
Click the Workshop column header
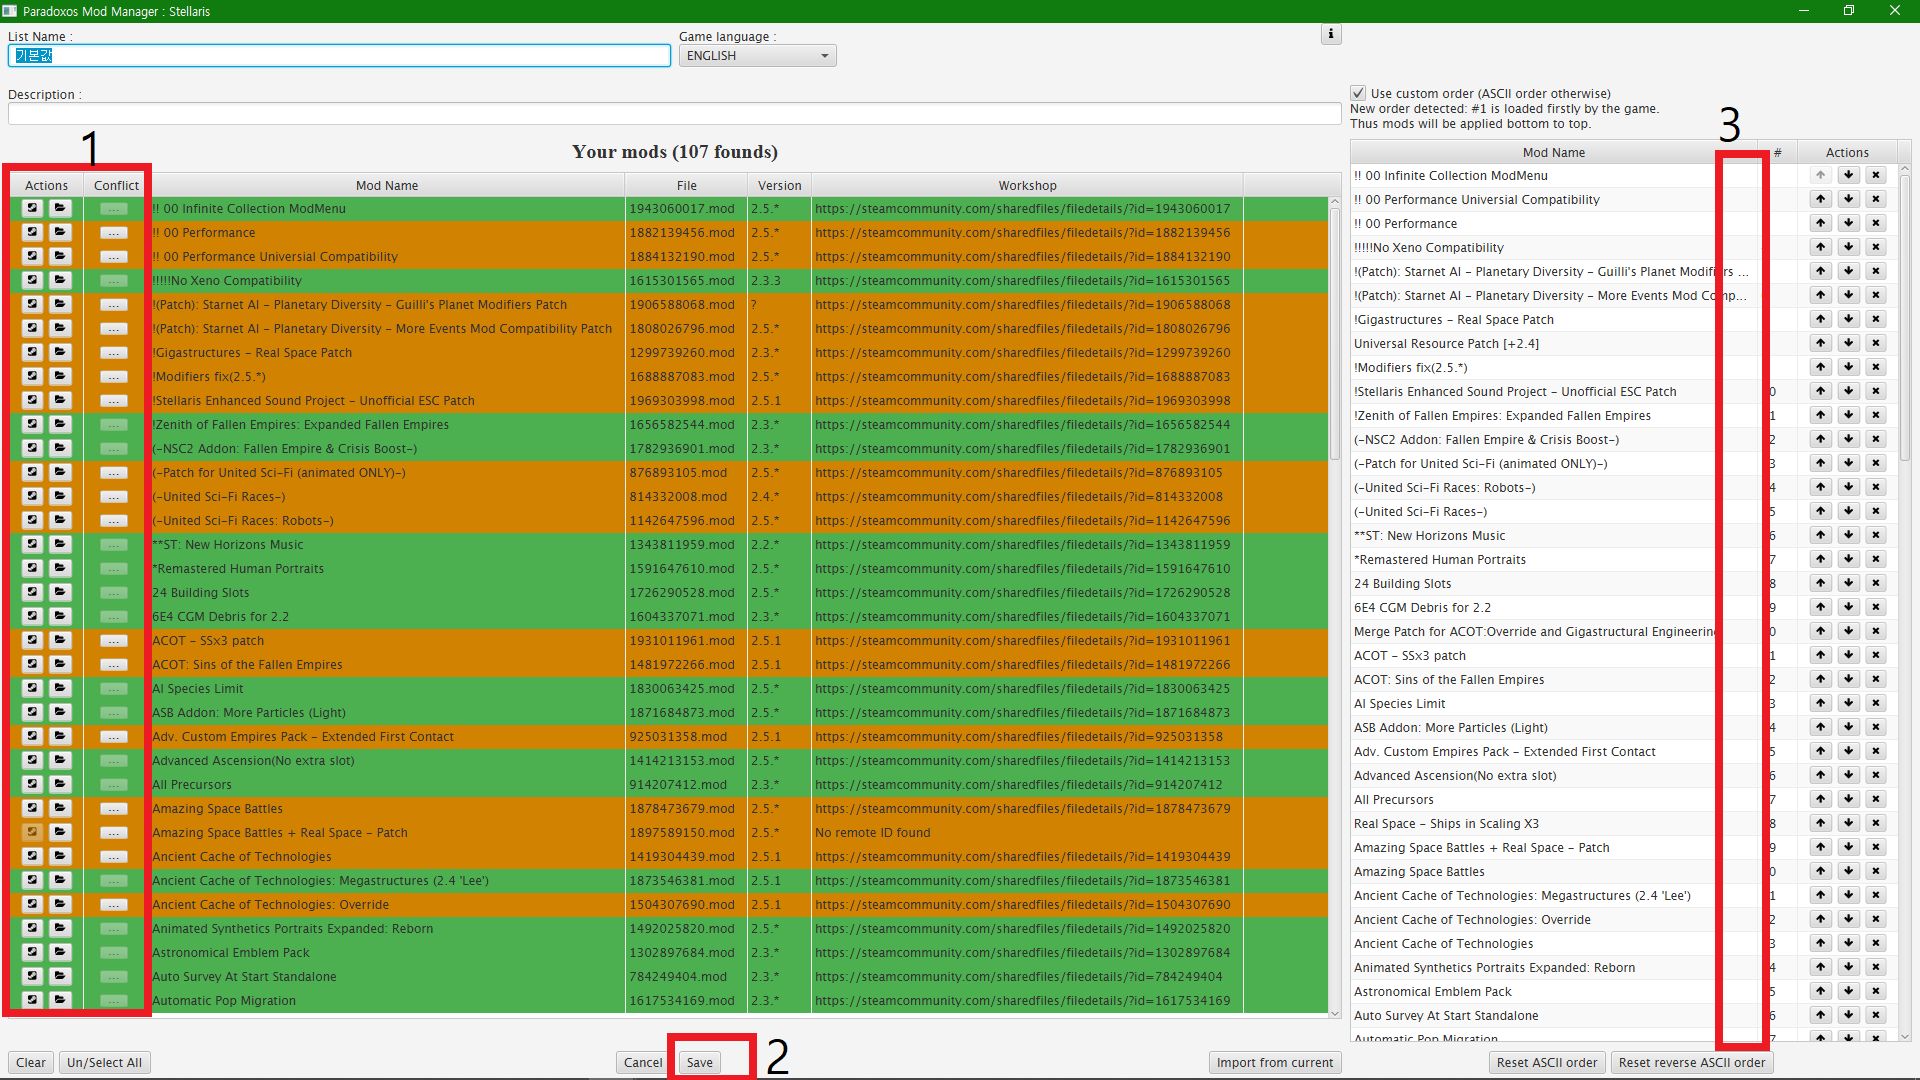[1027, 185]
